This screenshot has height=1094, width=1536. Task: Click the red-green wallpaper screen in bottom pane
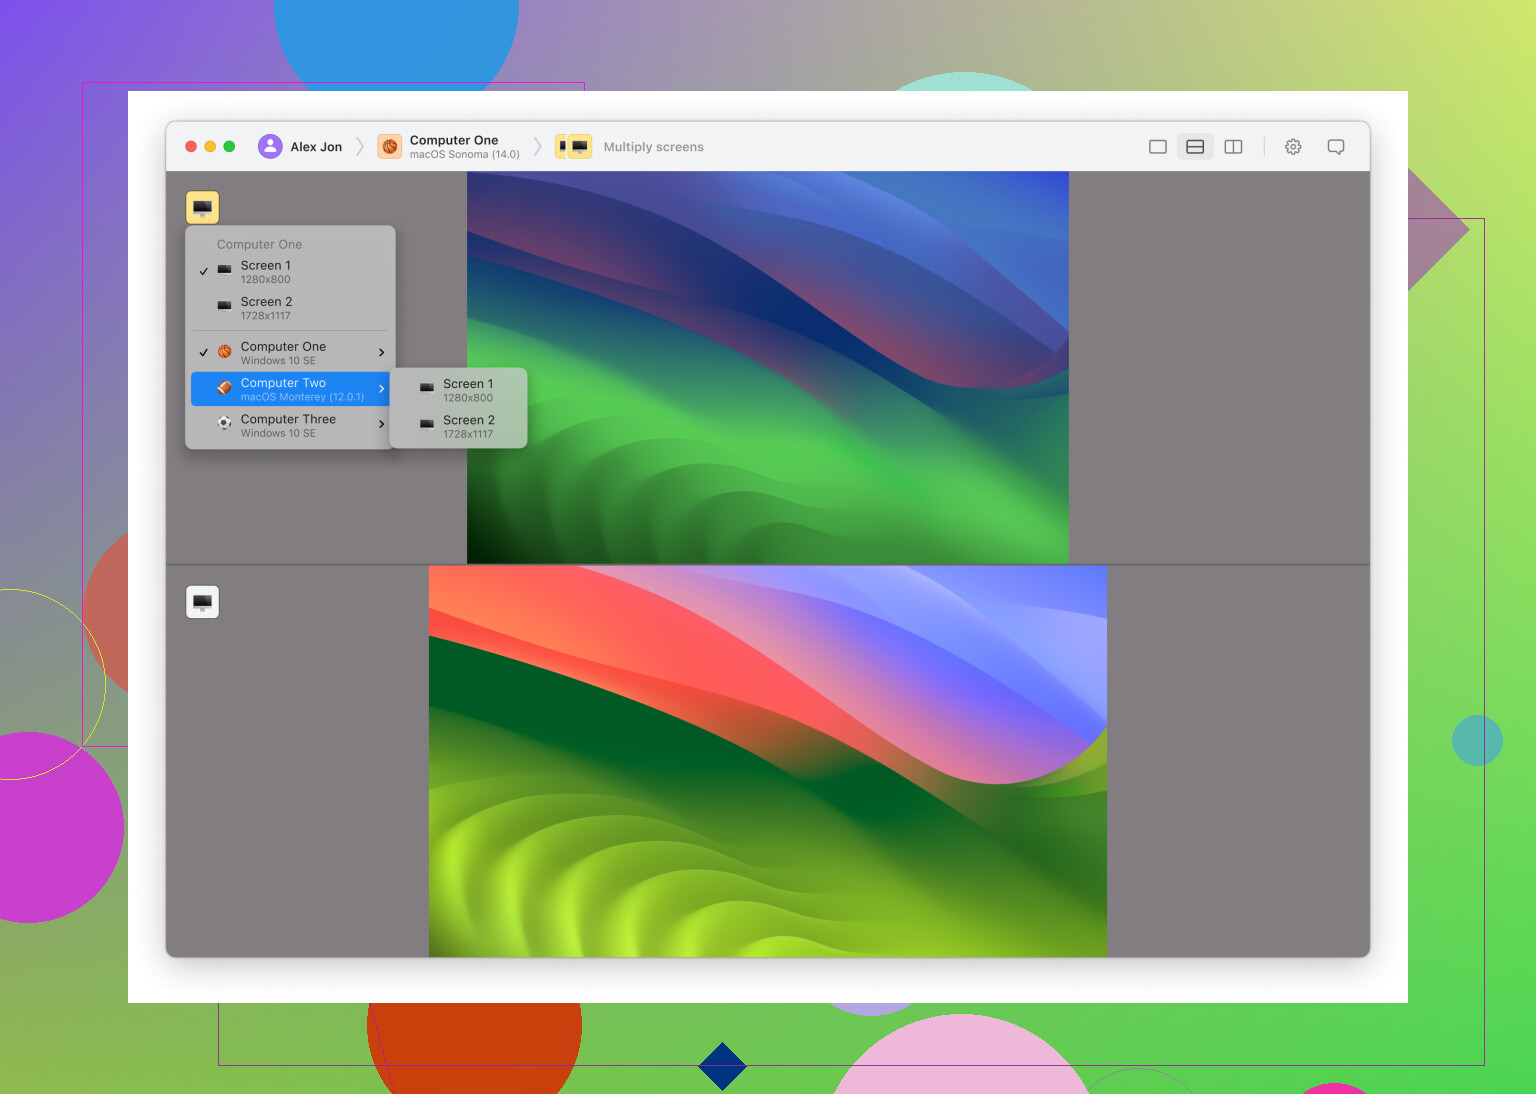[x=768, y=762]
